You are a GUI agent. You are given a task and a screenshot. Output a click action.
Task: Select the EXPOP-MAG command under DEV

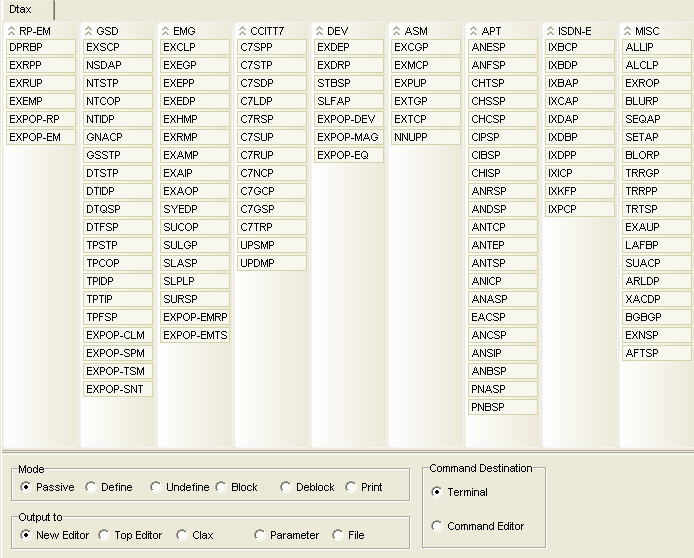[x=348, y=137]
